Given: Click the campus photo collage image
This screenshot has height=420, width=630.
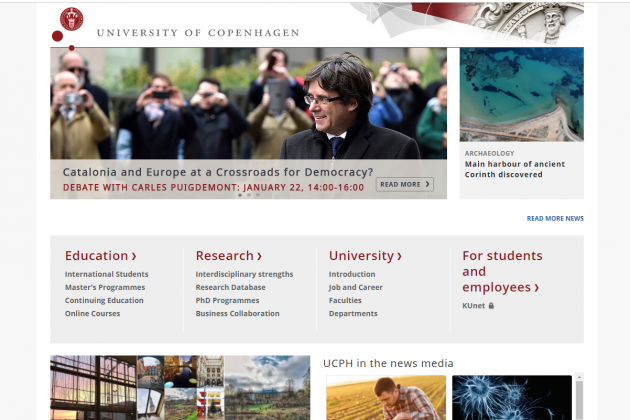Looking at the screenshot, I should (x=180, y=387).
